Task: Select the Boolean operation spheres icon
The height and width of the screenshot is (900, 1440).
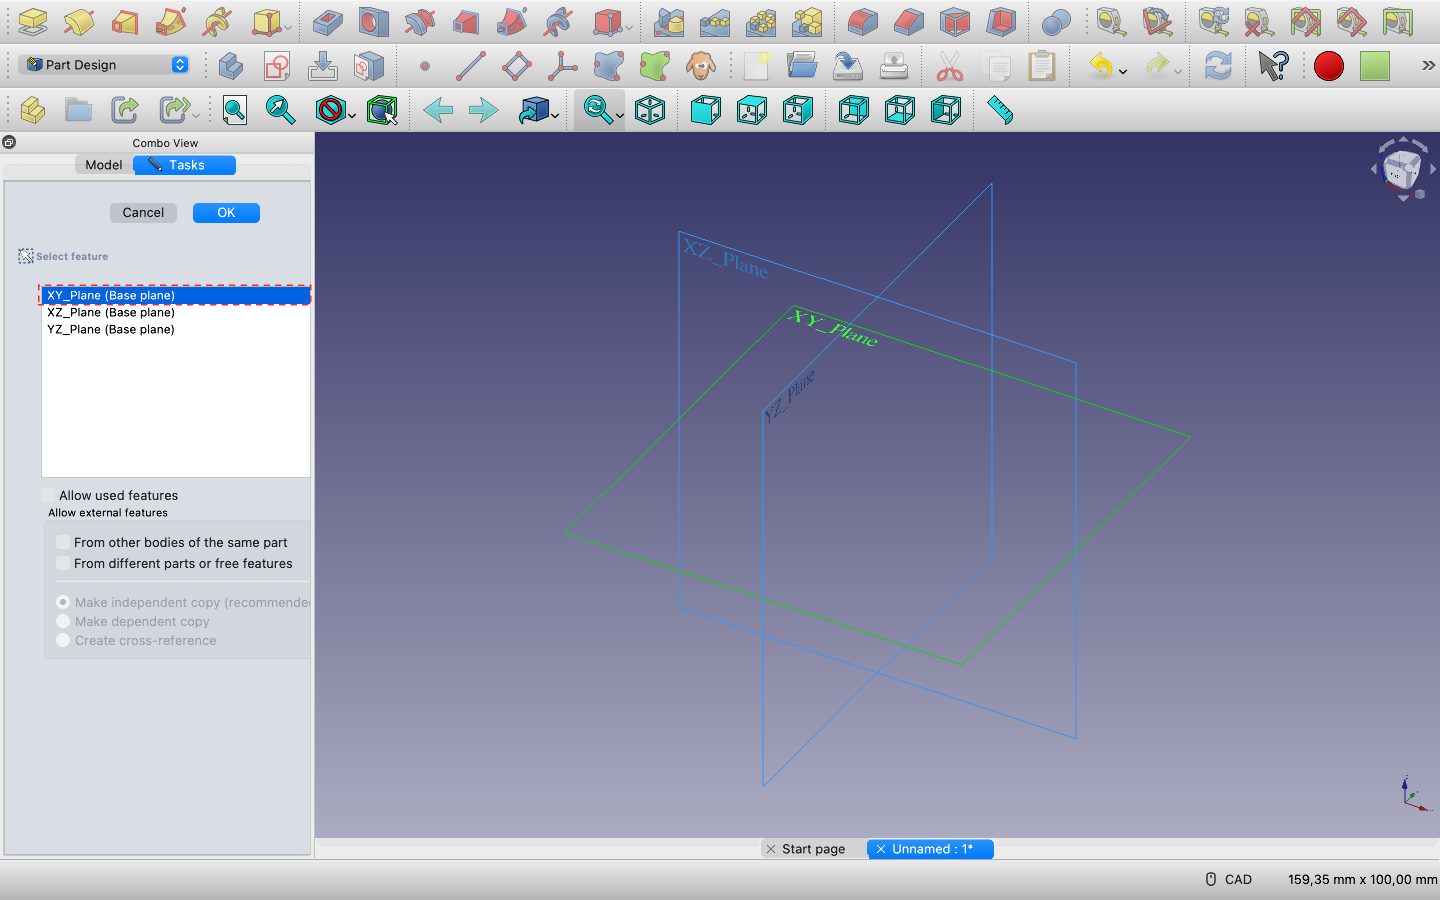Action: point(1057,21)
